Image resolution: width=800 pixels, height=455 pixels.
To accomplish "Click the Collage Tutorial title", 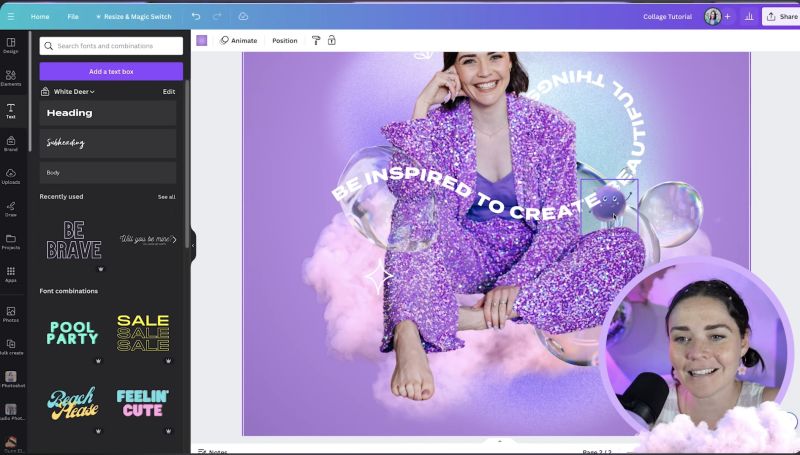I will 667,16.
